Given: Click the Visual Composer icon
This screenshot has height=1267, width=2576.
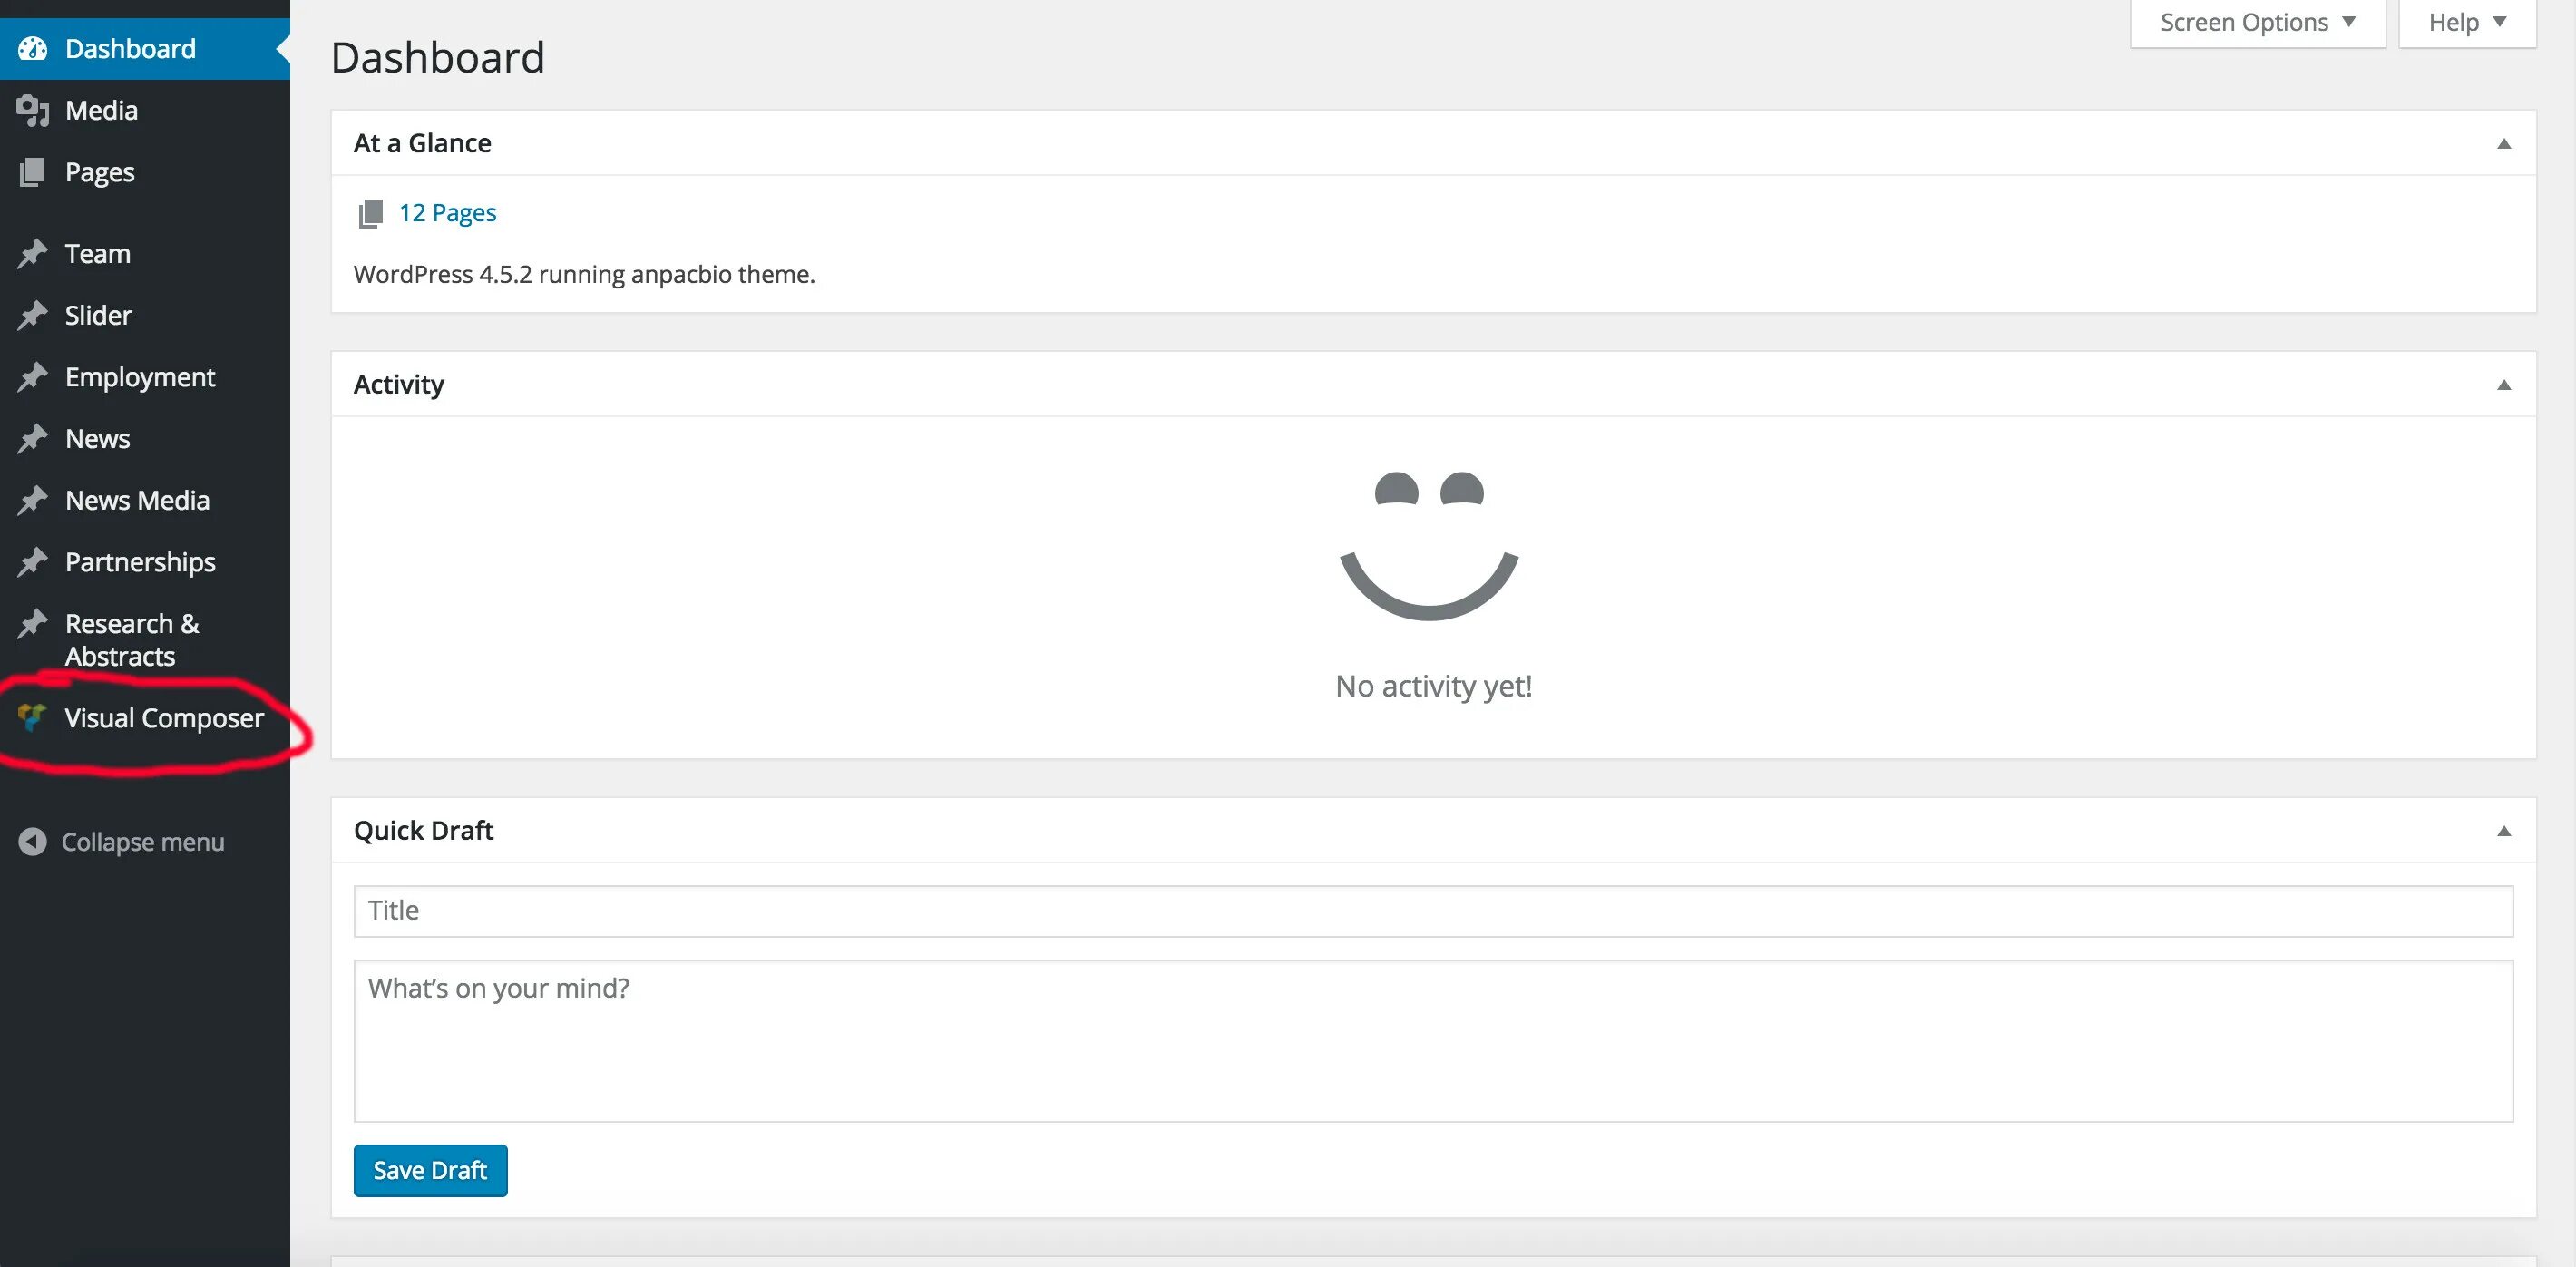Looking at the screenshot, I should [31, 716].
